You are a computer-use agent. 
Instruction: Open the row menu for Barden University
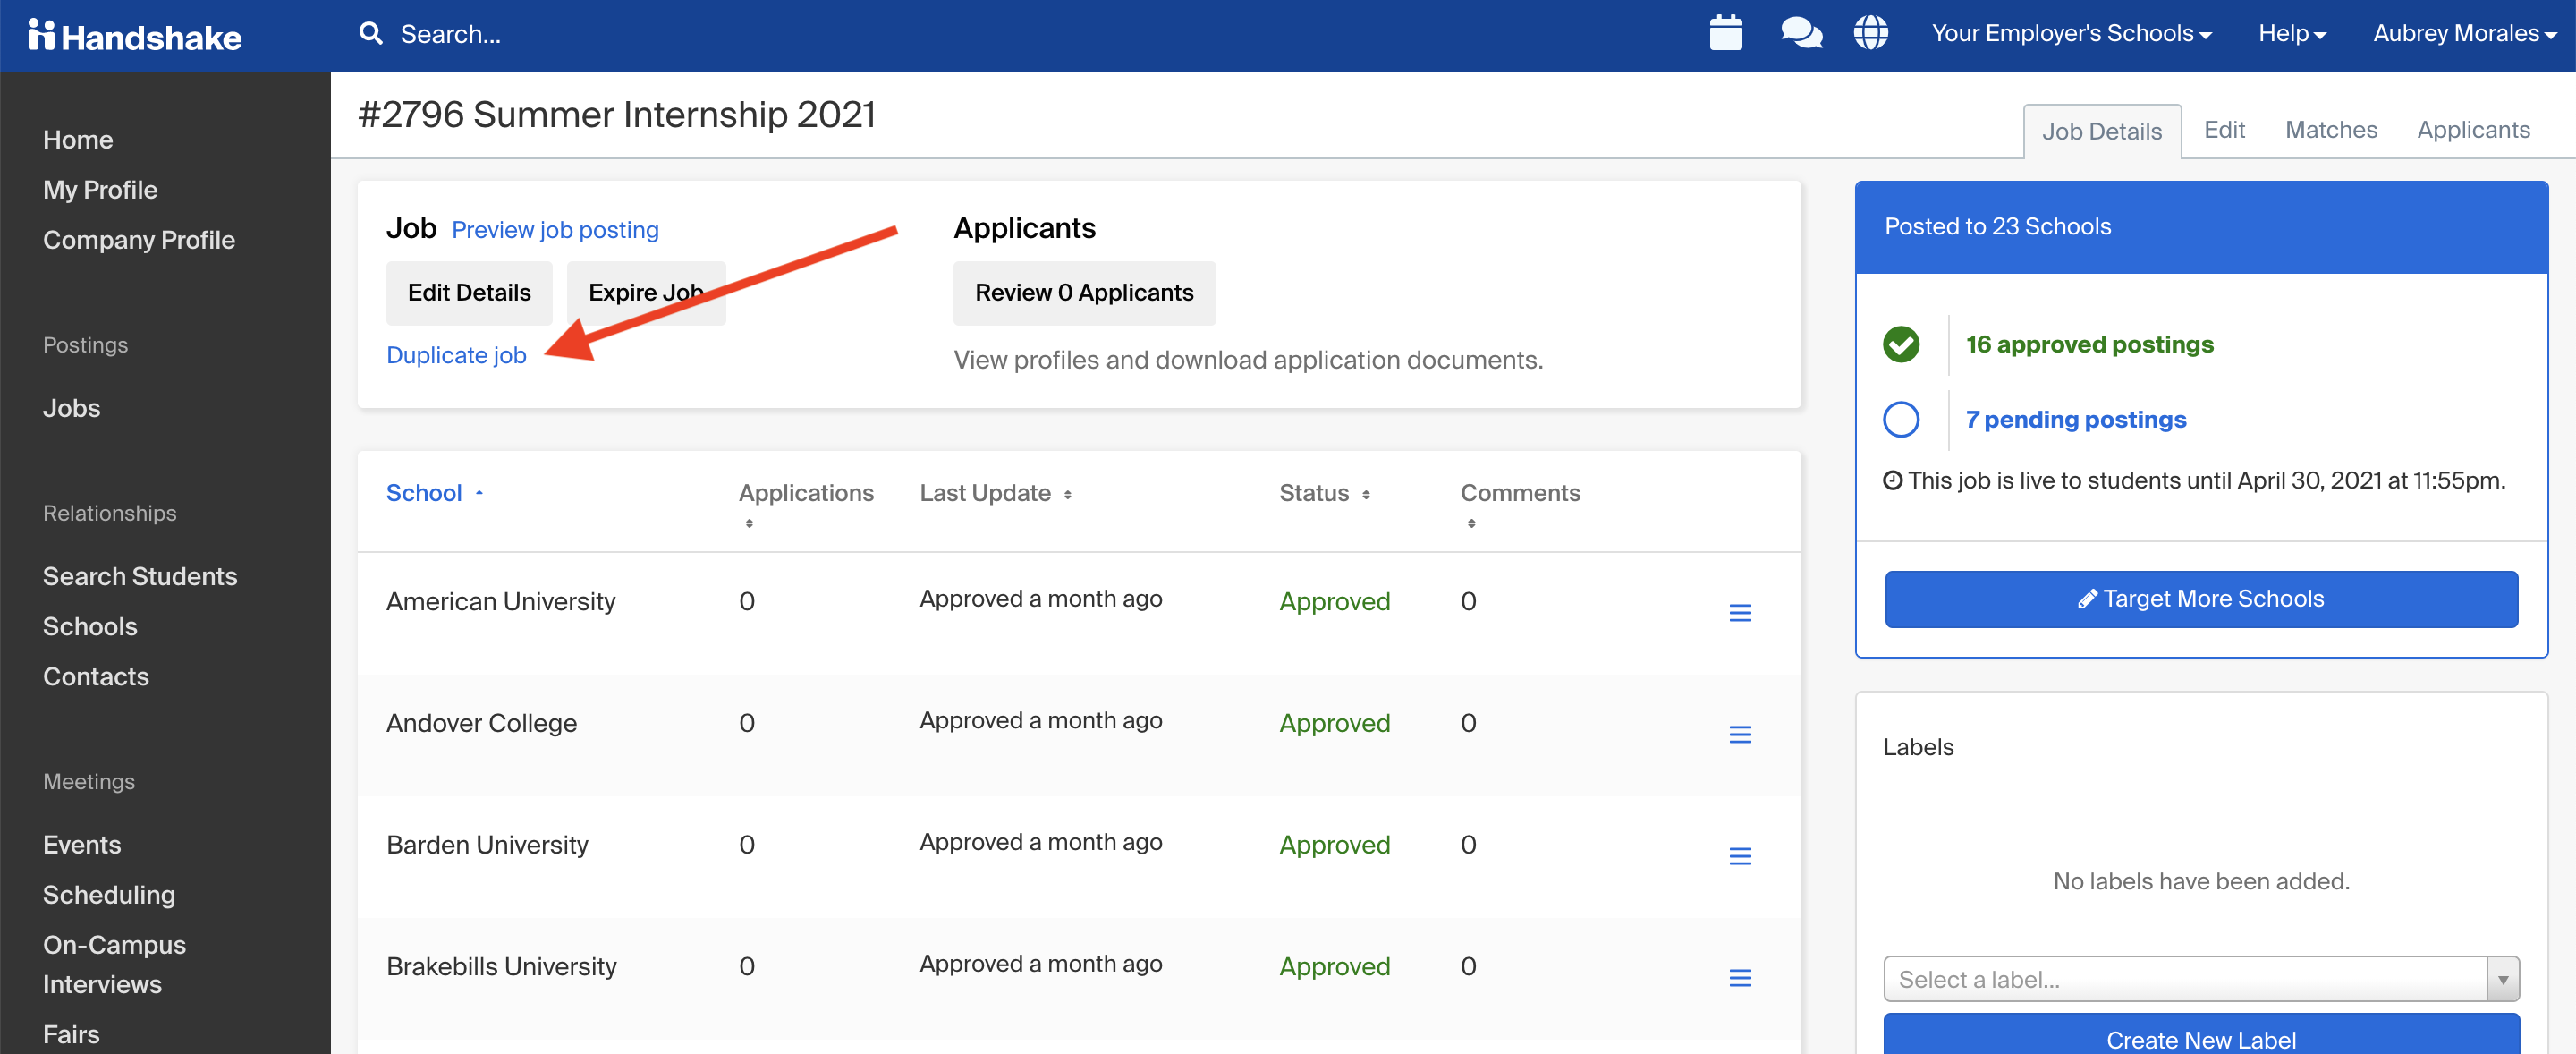[1742, 856]
